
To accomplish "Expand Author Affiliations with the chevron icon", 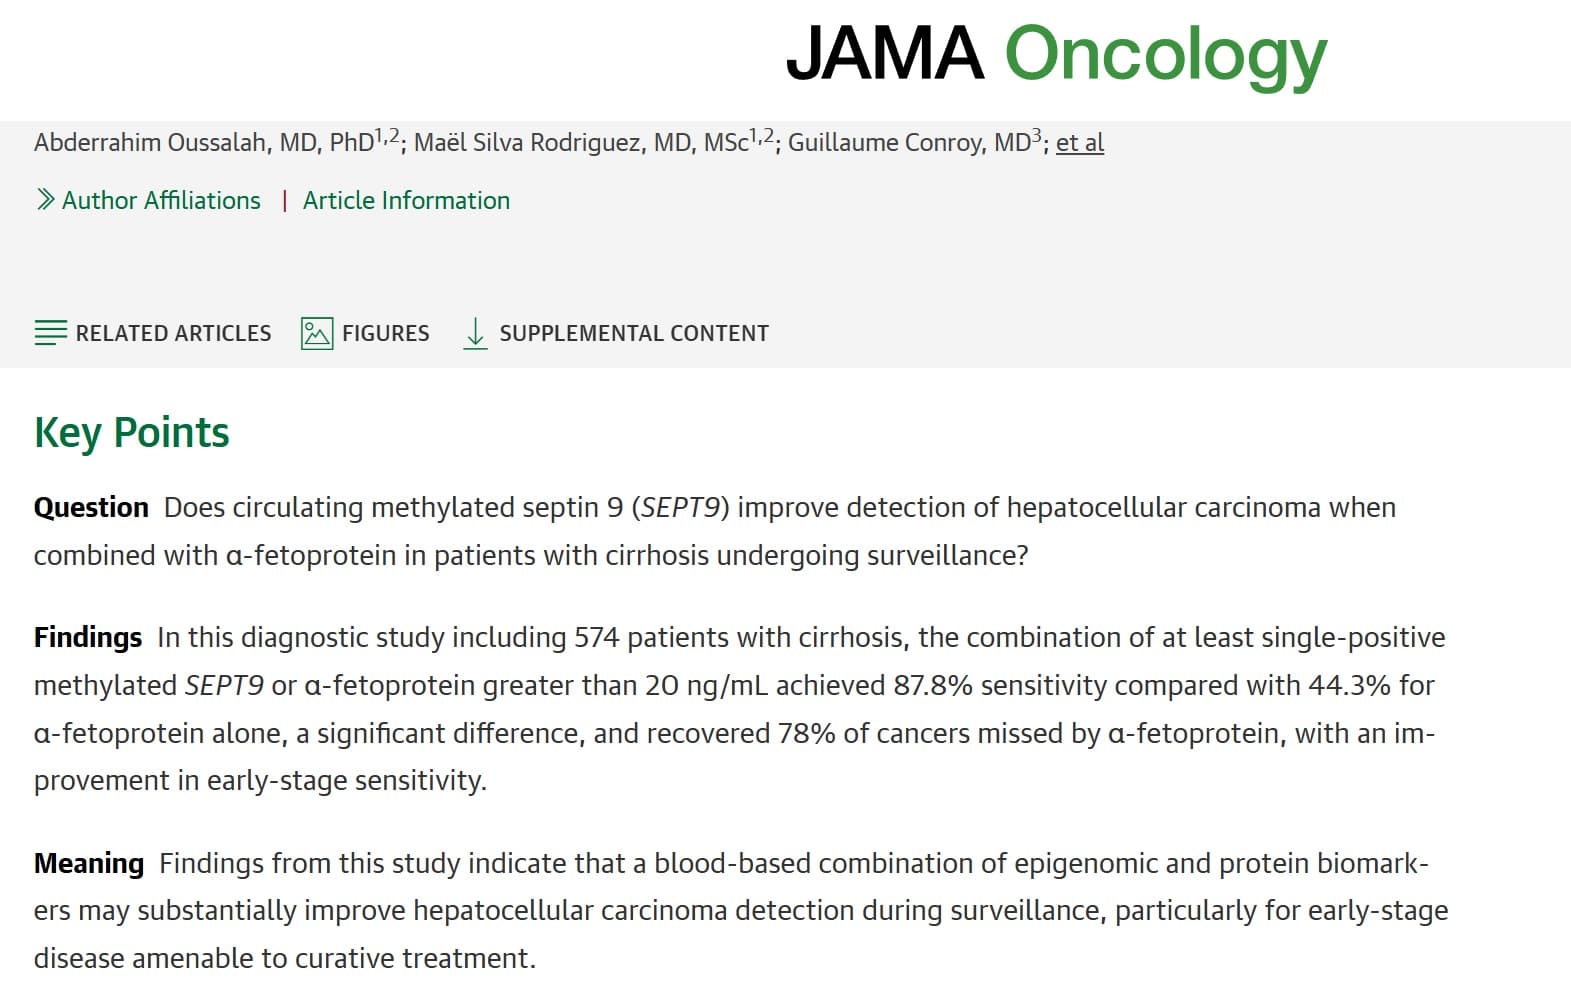I will (45, 200).
